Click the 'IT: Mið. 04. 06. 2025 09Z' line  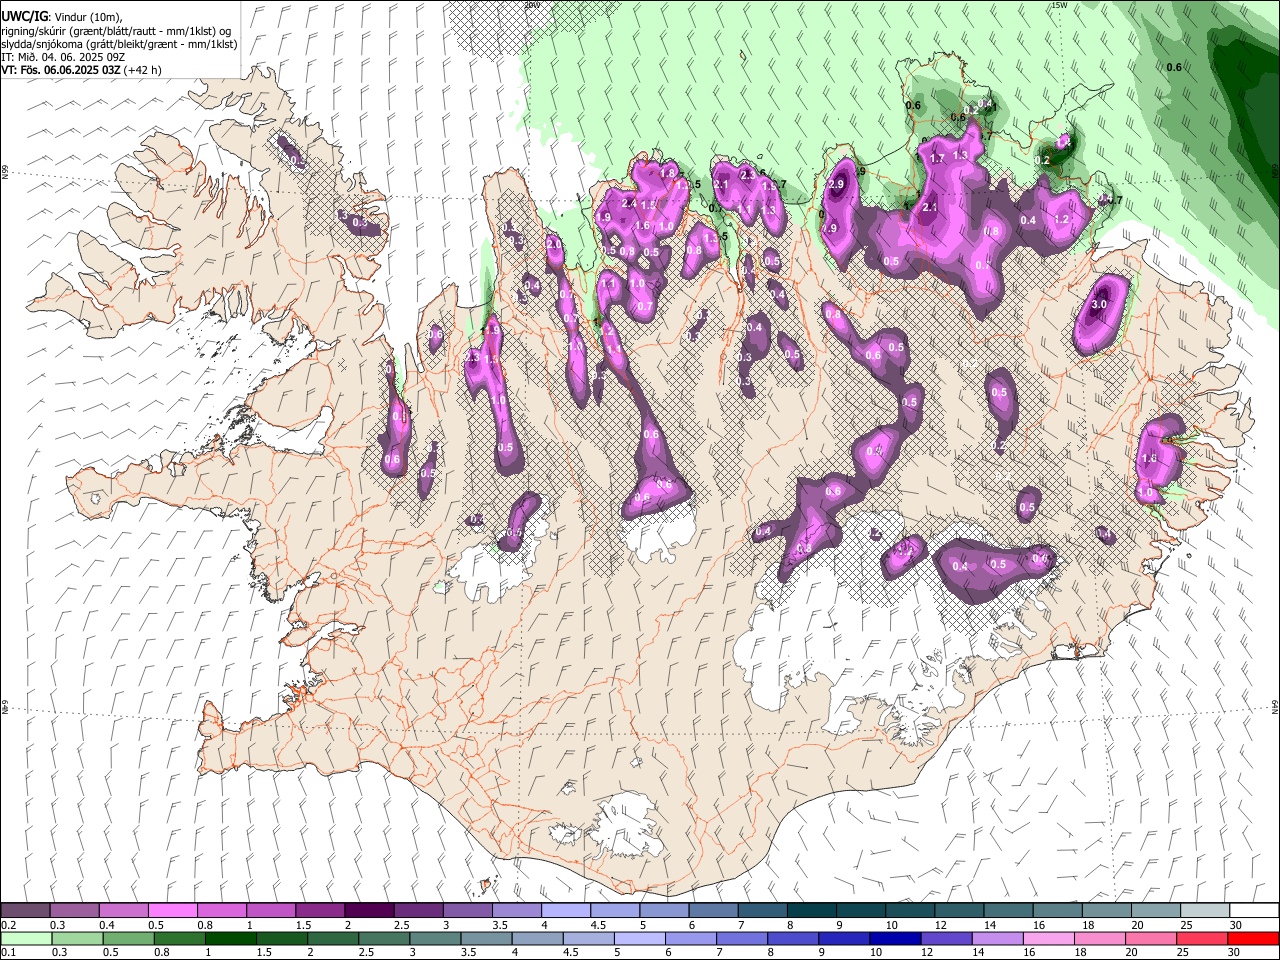click(63, 57)
